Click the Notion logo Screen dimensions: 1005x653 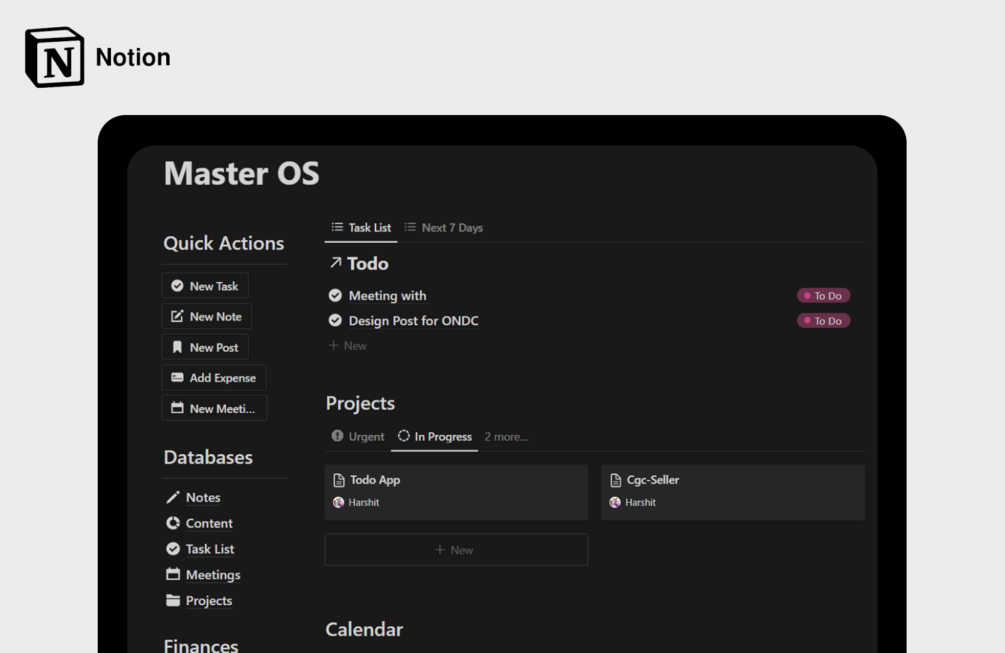click(x=53, y=55)
